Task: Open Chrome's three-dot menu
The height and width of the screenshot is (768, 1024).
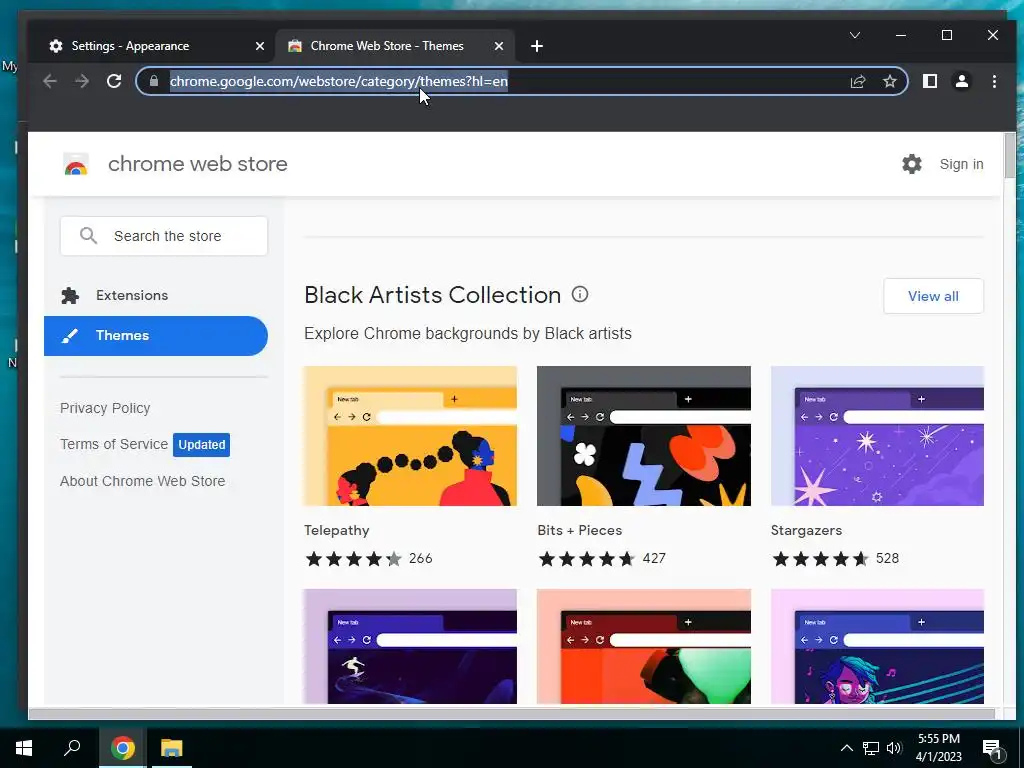Action: pyautogui.click(x=994, y=81)
